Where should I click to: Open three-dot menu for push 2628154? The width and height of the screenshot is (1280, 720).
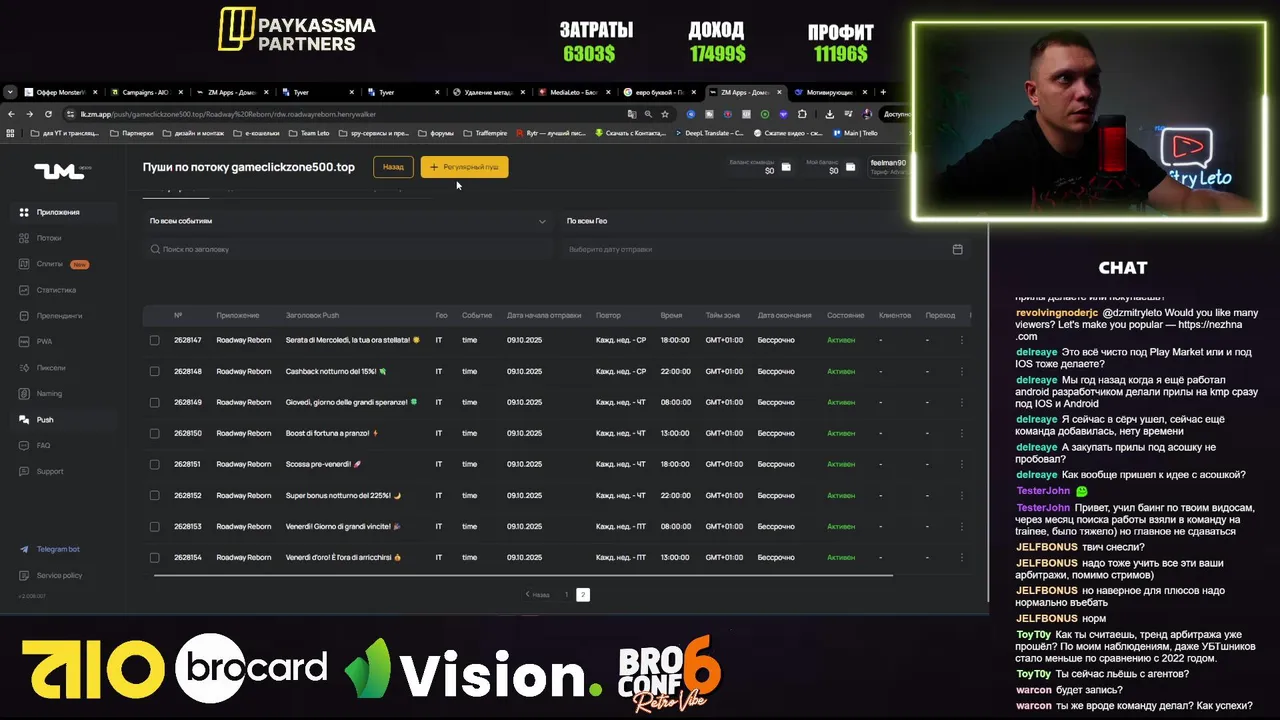tap(962, 557)
